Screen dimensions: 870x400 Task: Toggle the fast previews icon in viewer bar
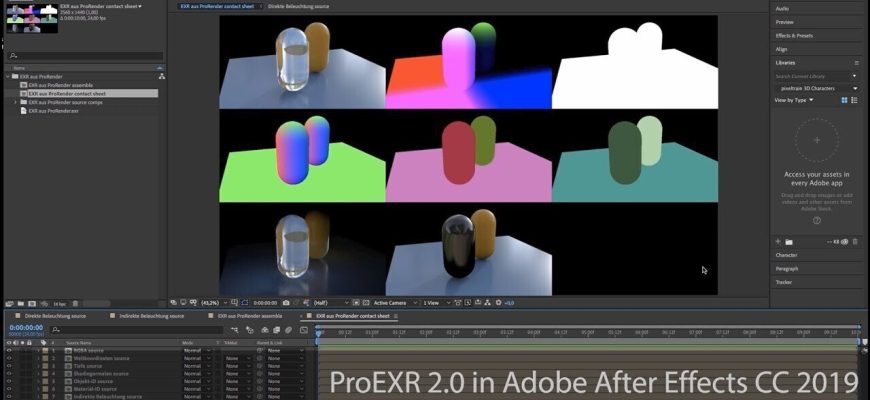coord(468,303)
